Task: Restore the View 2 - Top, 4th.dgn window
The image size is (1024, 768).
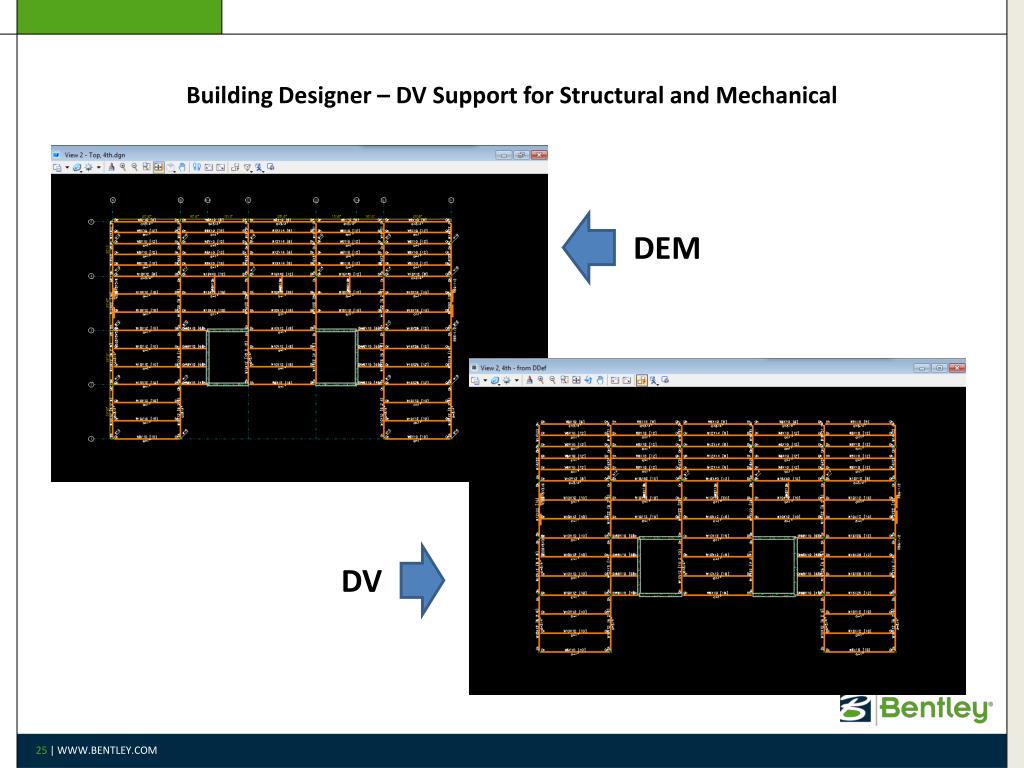Action: point(520,155)
